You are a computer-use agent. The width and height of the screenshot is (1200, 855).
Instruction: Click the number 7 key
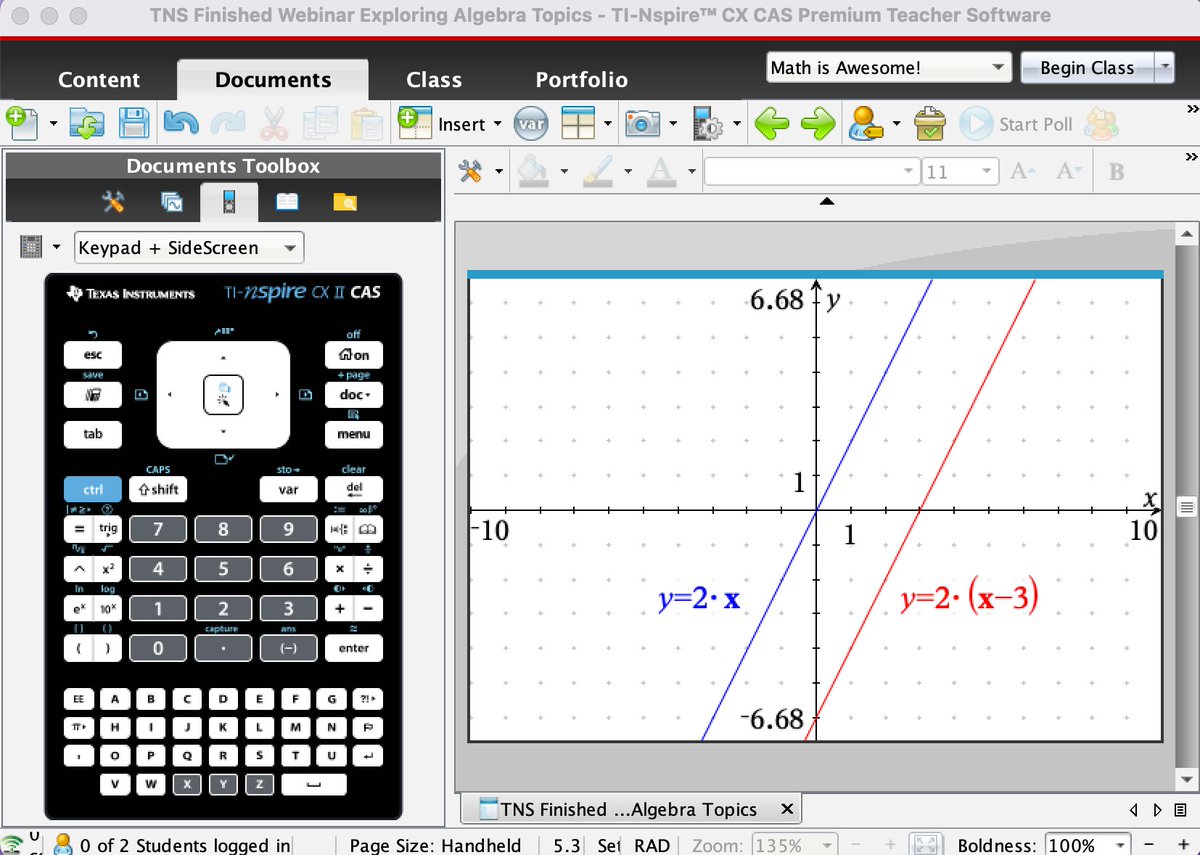click(157, 529)
